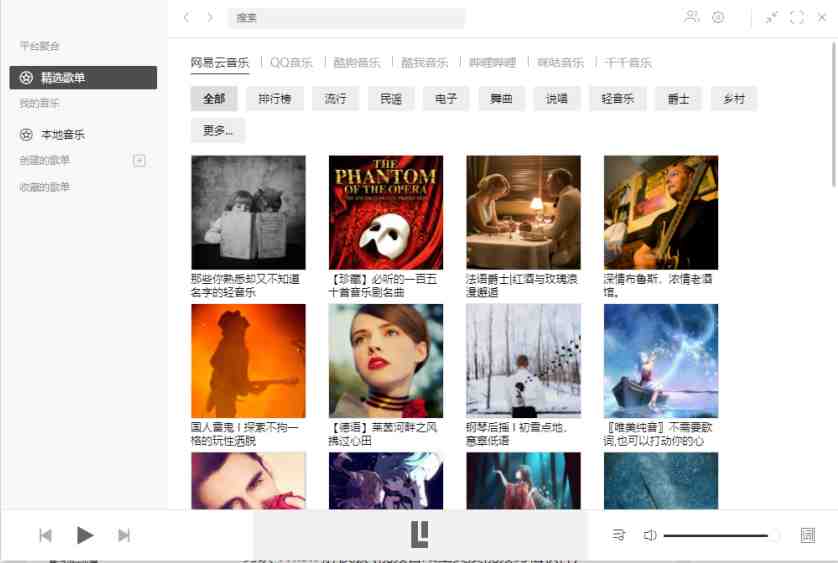The width and height of the screenshot is (838, 563).
Task: Open now playing logo in player bar
Action: pos(420,535)
